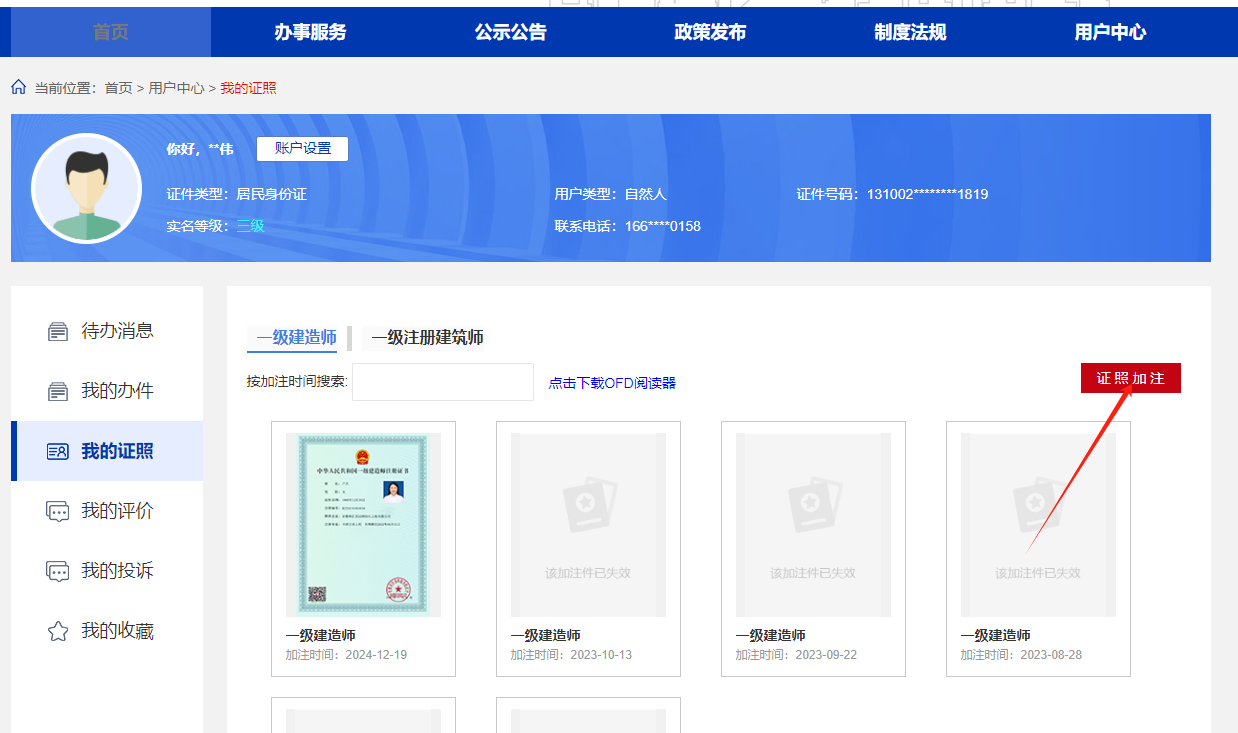Select 我的证照 in the sidebar
This screenshot has width=1238, height=733.
coord(107,451)
